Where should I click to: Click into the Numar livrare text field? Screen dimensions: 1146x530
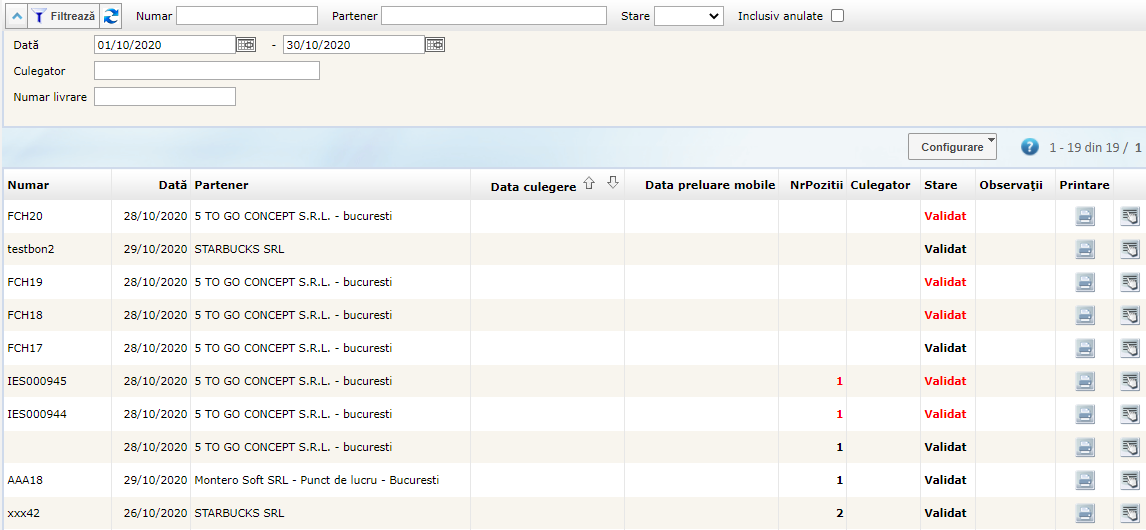click(165, 96)
